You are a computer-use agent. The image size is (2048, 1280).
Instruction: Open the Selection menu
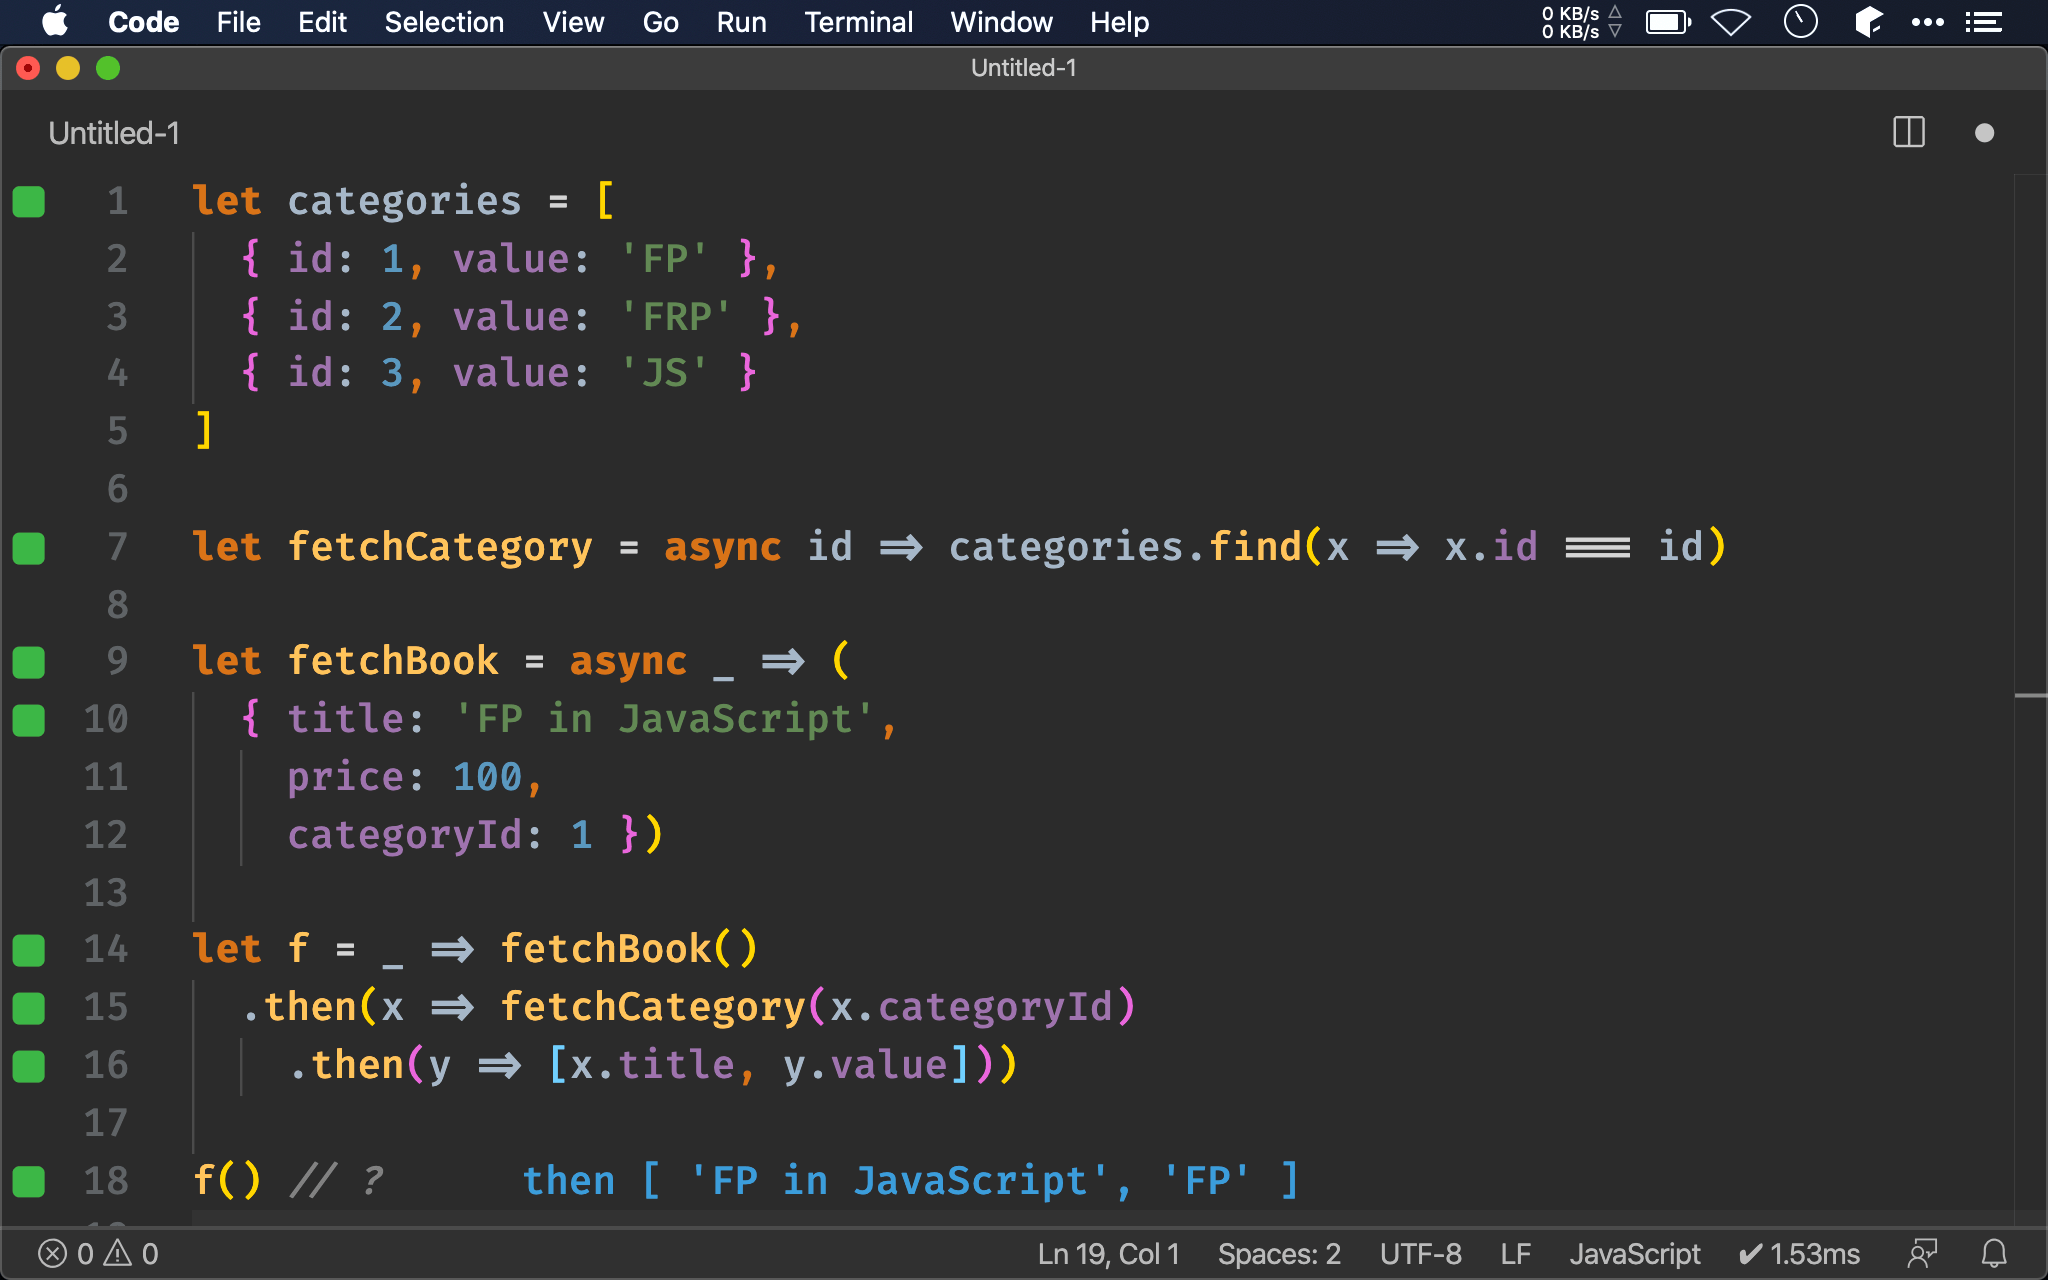click(444, 22)
